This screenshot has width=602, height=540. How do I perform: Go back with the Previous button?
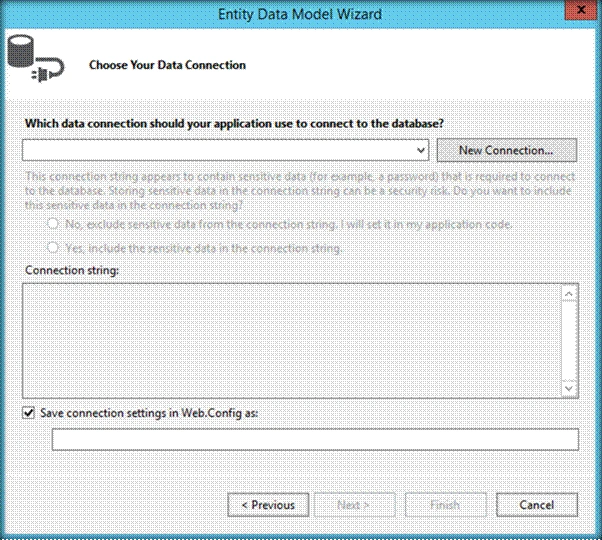(x=268, y=505)
